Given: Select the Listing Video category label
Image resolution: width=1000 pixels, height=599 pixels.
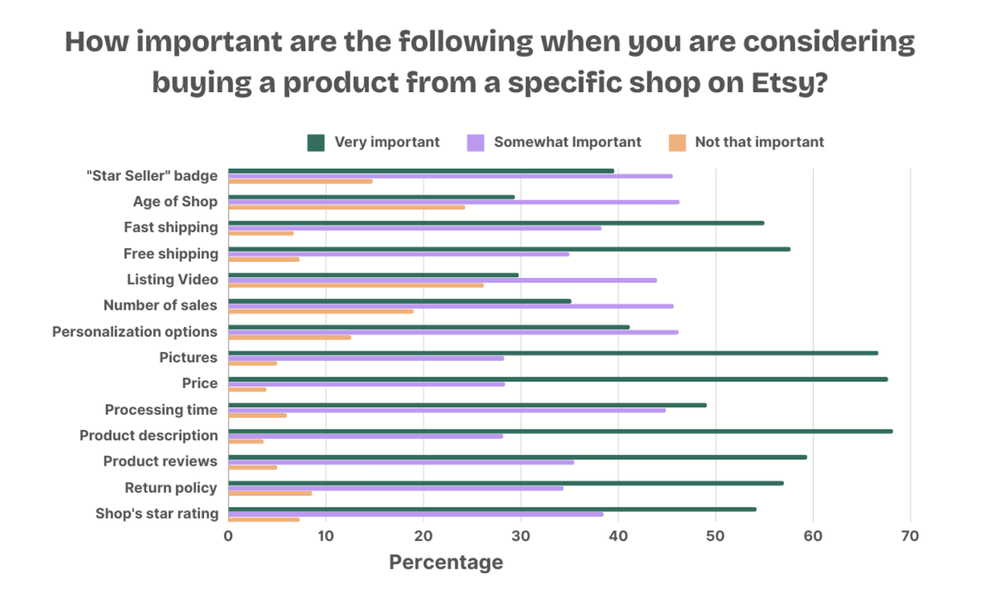Looking at the screenshot, I should (x=172, y=280).
